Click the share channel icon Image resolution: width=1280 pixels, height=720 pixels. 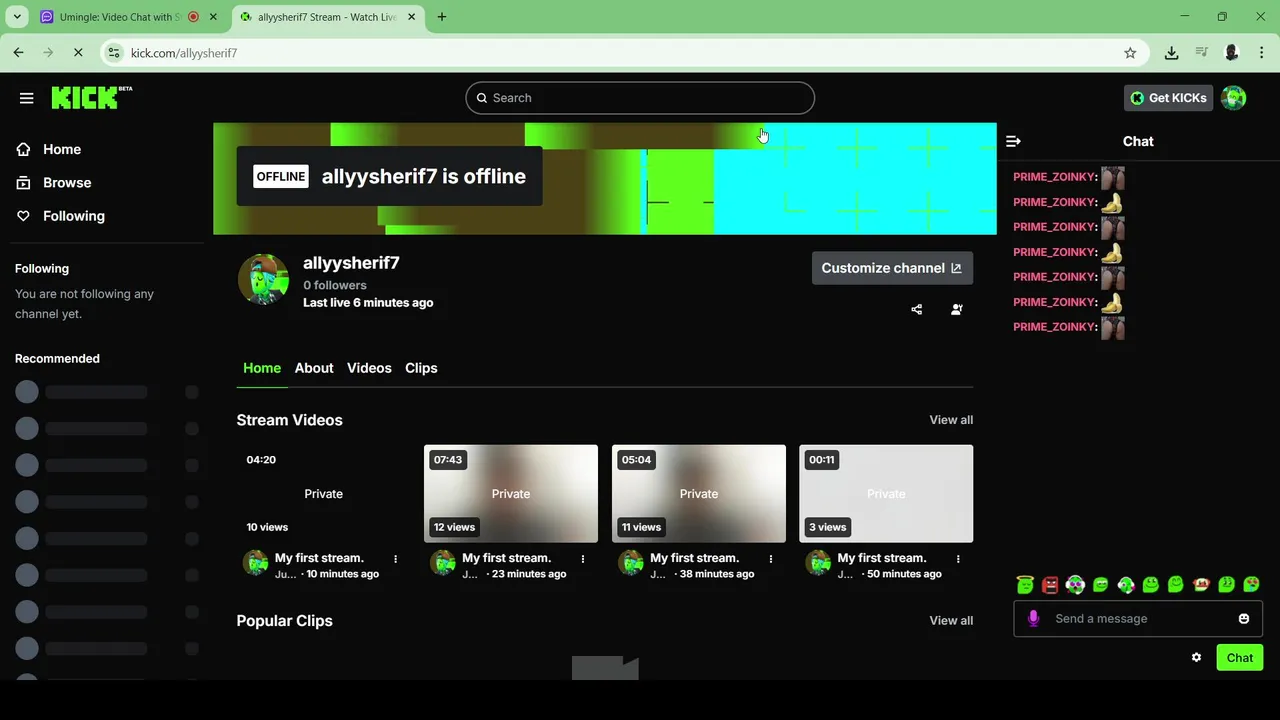pos(917,310)
